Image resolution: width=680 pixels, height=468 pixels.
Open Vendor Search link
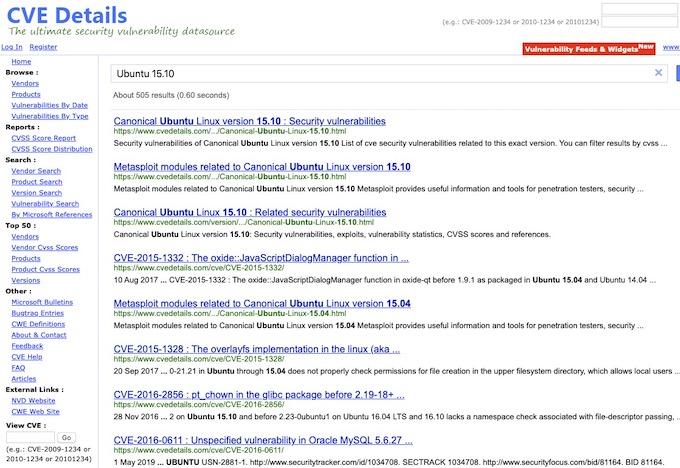(x=36, y=171)
